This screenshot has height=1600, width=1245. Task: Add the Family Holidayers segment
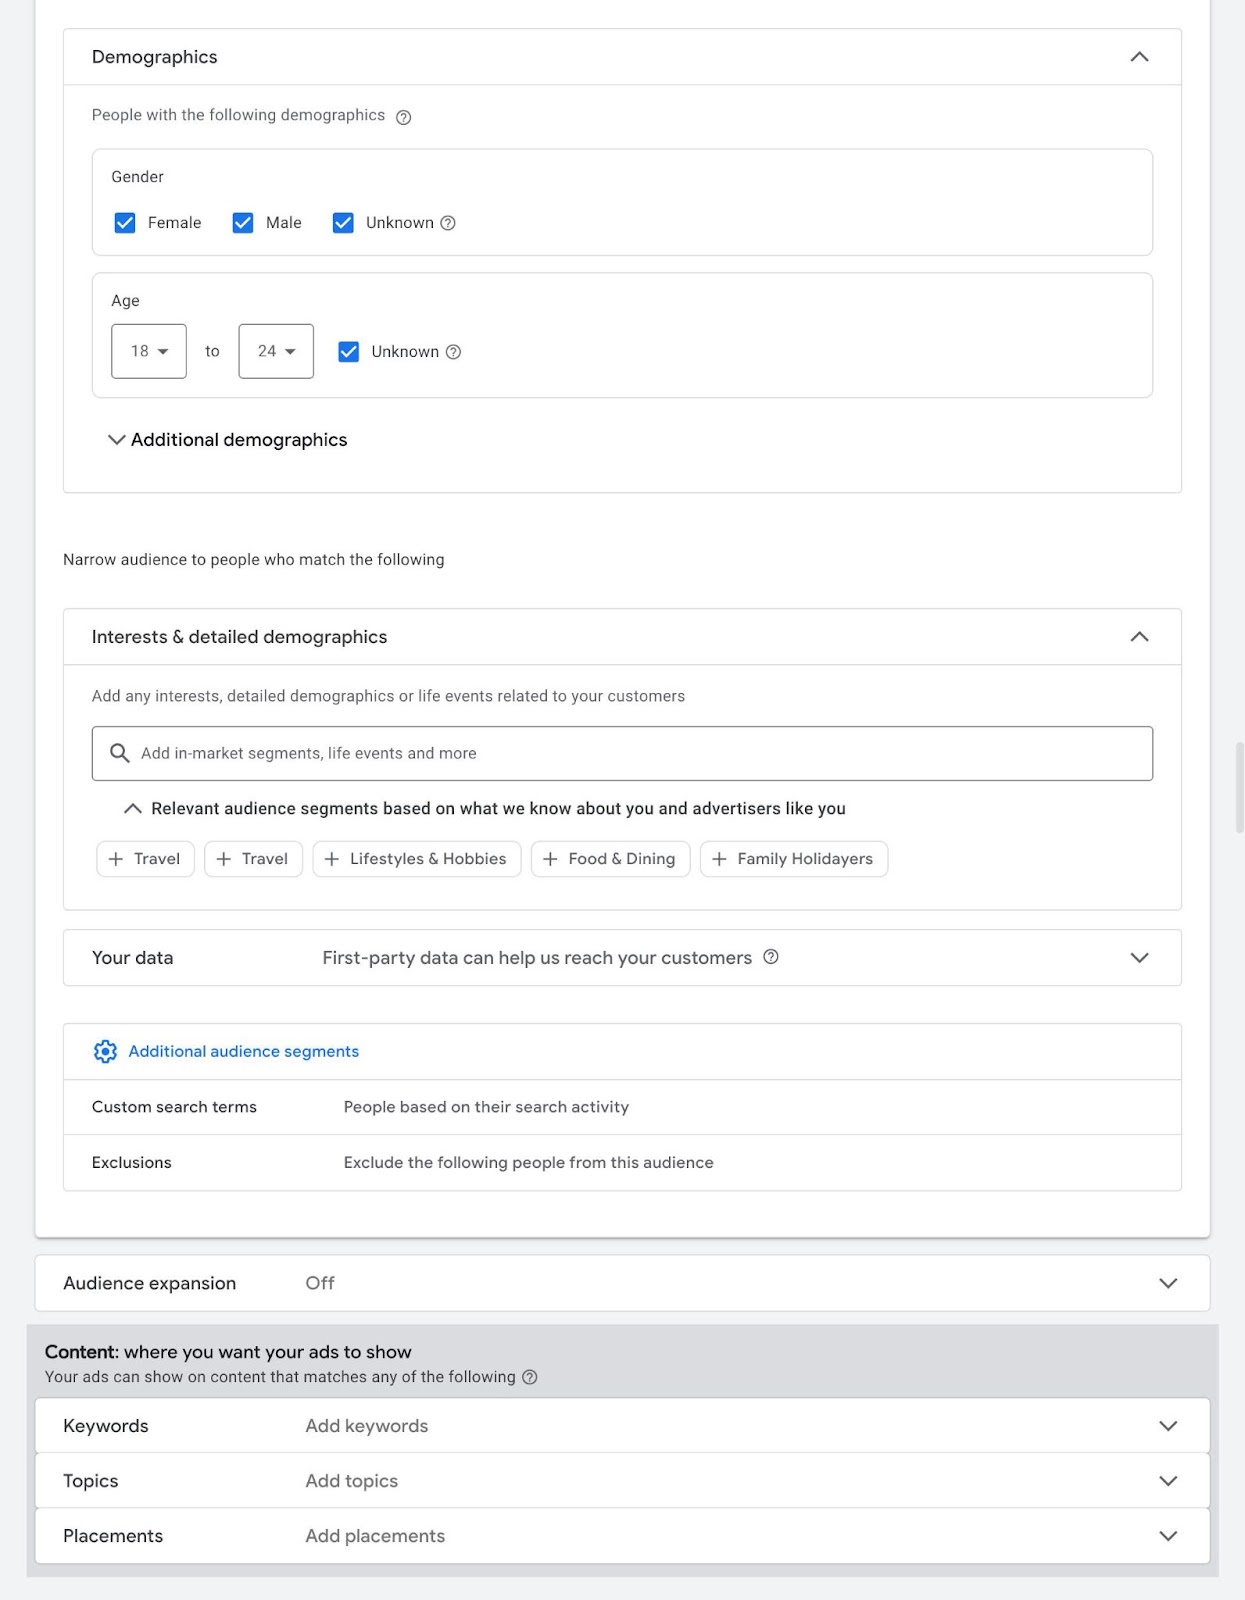(x=794, y=859)
